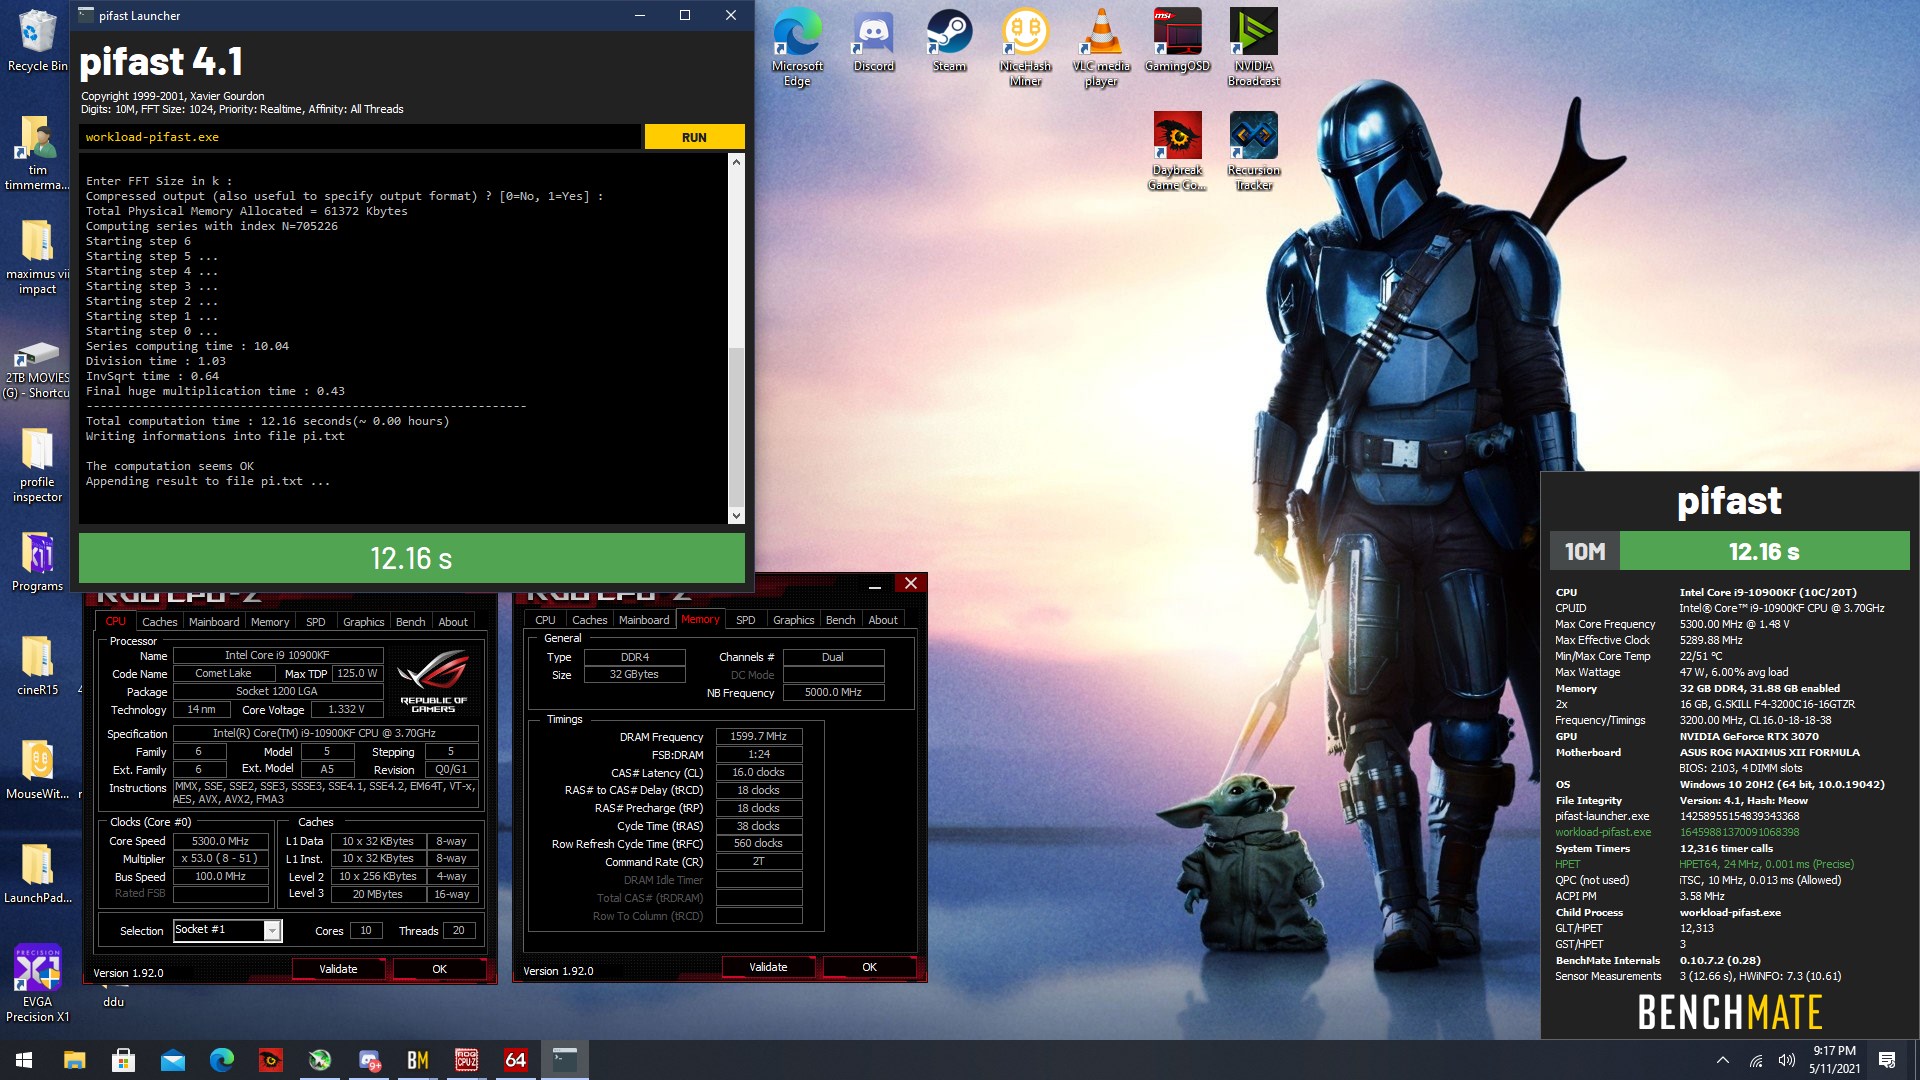Click OK in left CPU-Z window

click(439, 969)
